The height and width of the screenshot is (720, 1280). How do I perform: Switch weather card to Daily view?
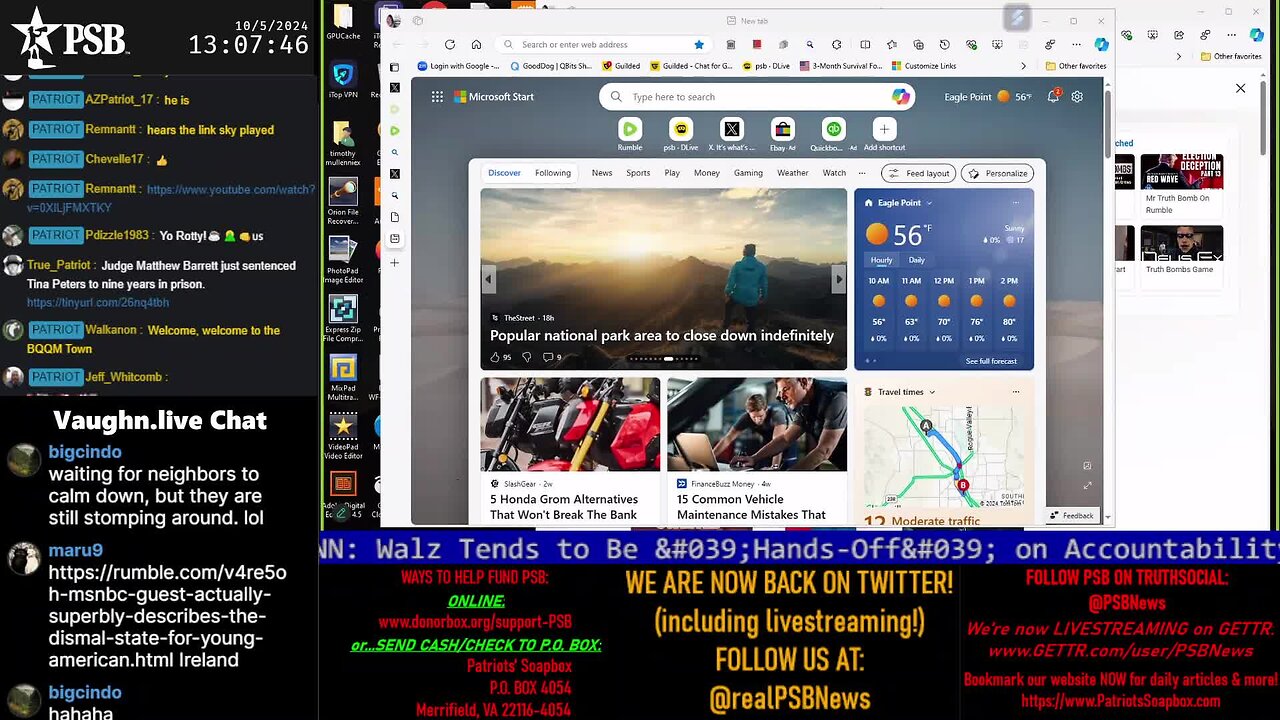916,260
